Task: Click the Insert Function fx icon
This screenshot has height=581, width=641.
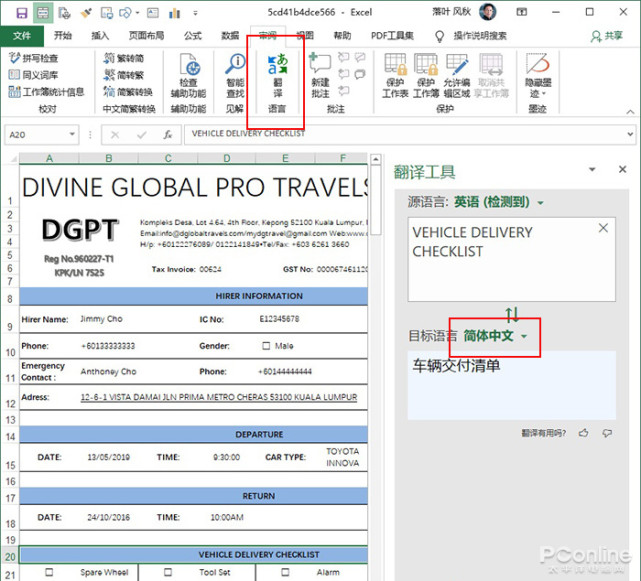Action: pos(168,135)
